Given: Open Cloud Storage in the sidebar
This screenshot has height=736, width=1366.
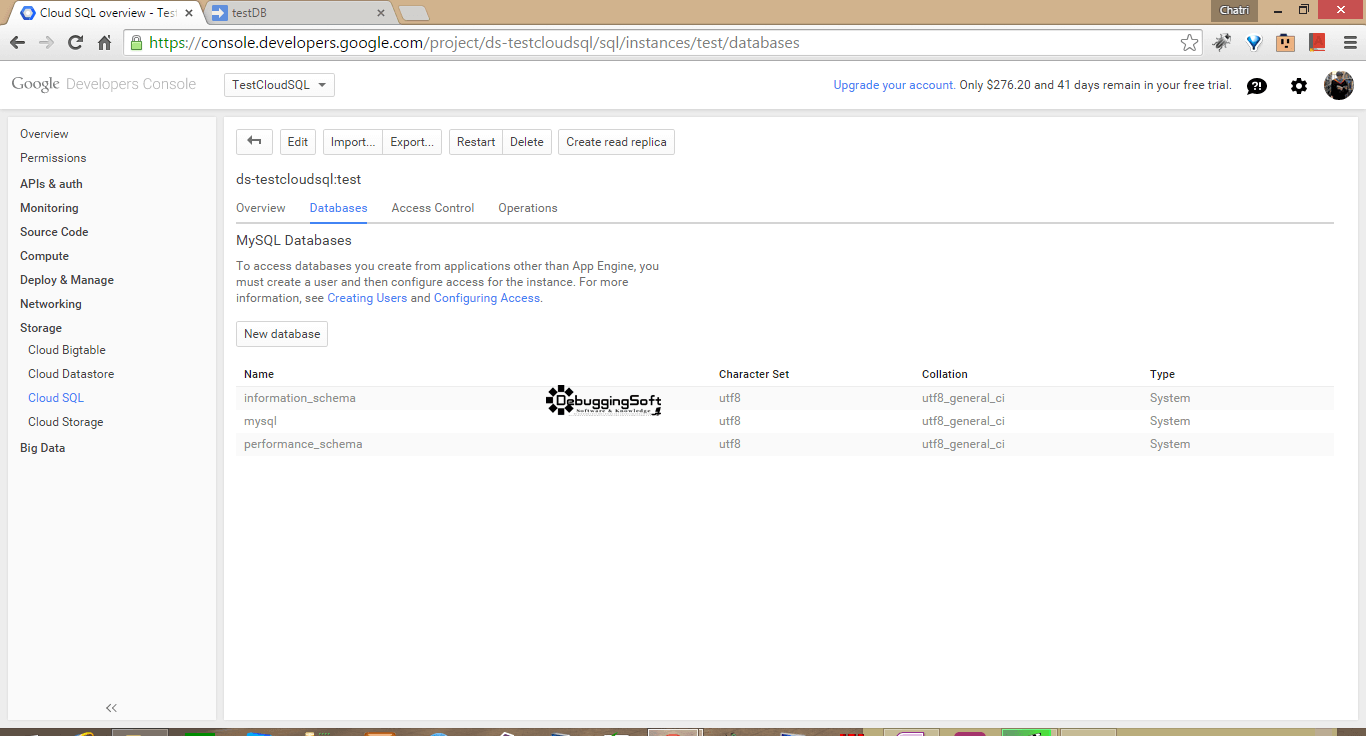Looking at the screenshot, I should click(66, 422).
